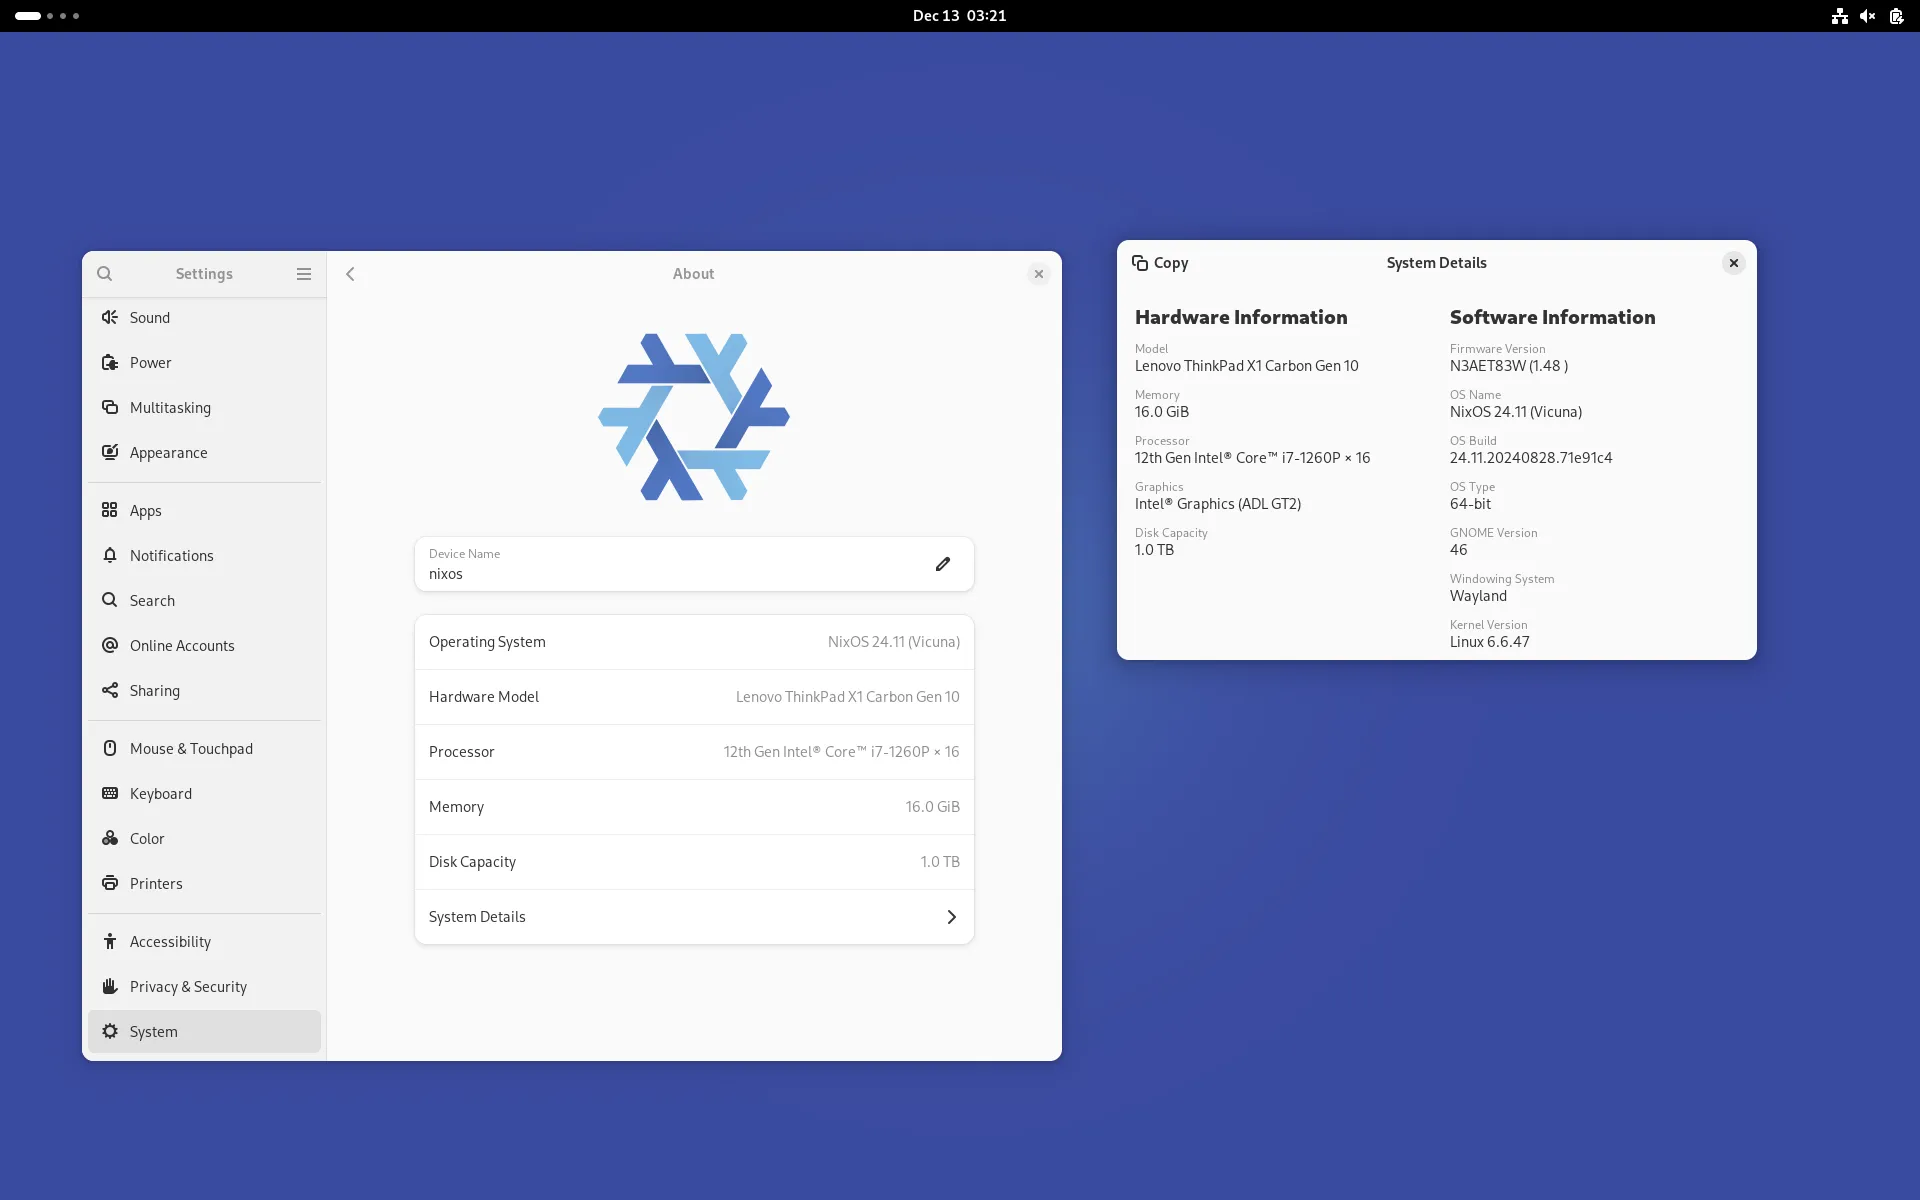Click Model Lenovo ThinkPad X1 Carbon value in details
Viewport: 1920px width, 1200px height.
1247,366
